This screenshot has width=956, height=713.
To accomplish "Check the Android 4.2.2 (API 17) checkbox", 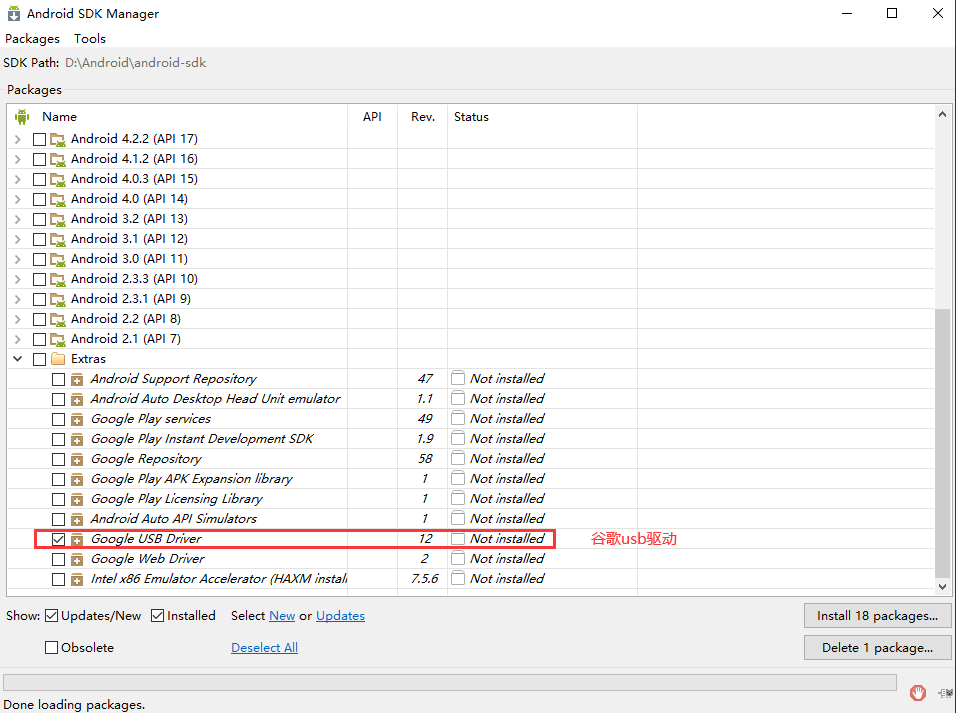I will (x=40, y=139).
